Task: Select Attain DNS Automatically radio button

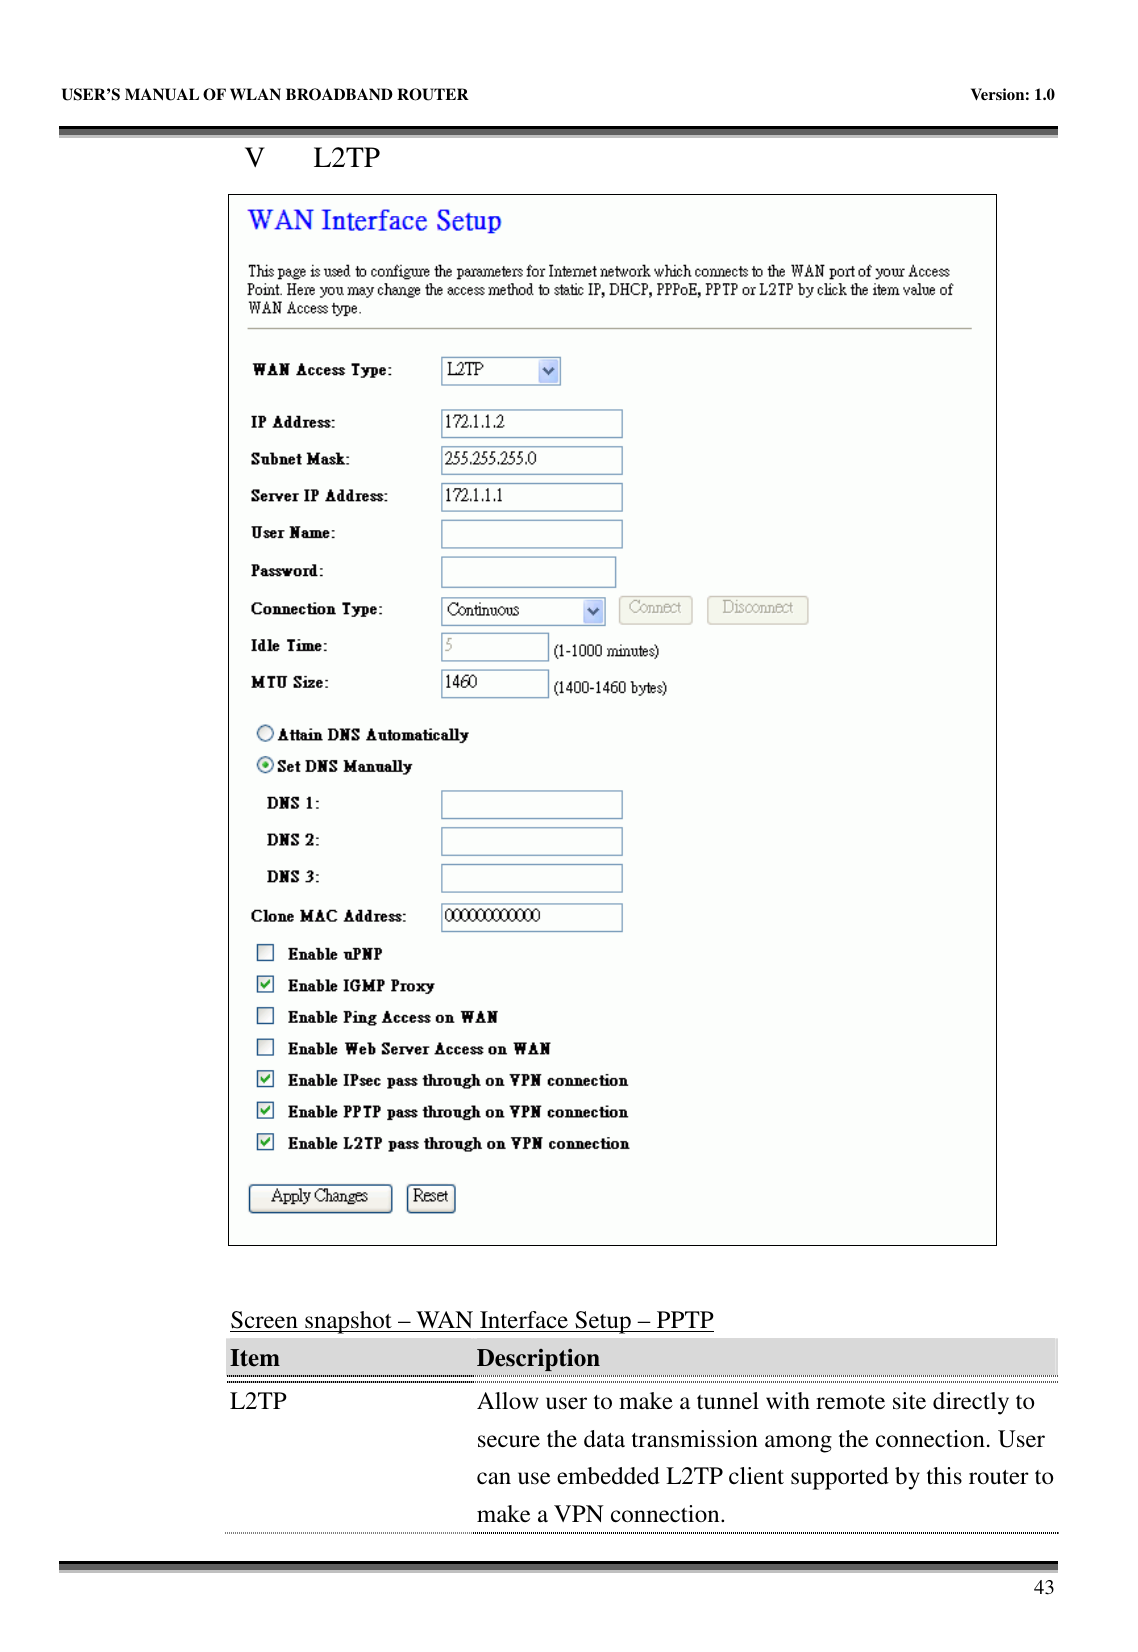Action: [x=265, y=733]
